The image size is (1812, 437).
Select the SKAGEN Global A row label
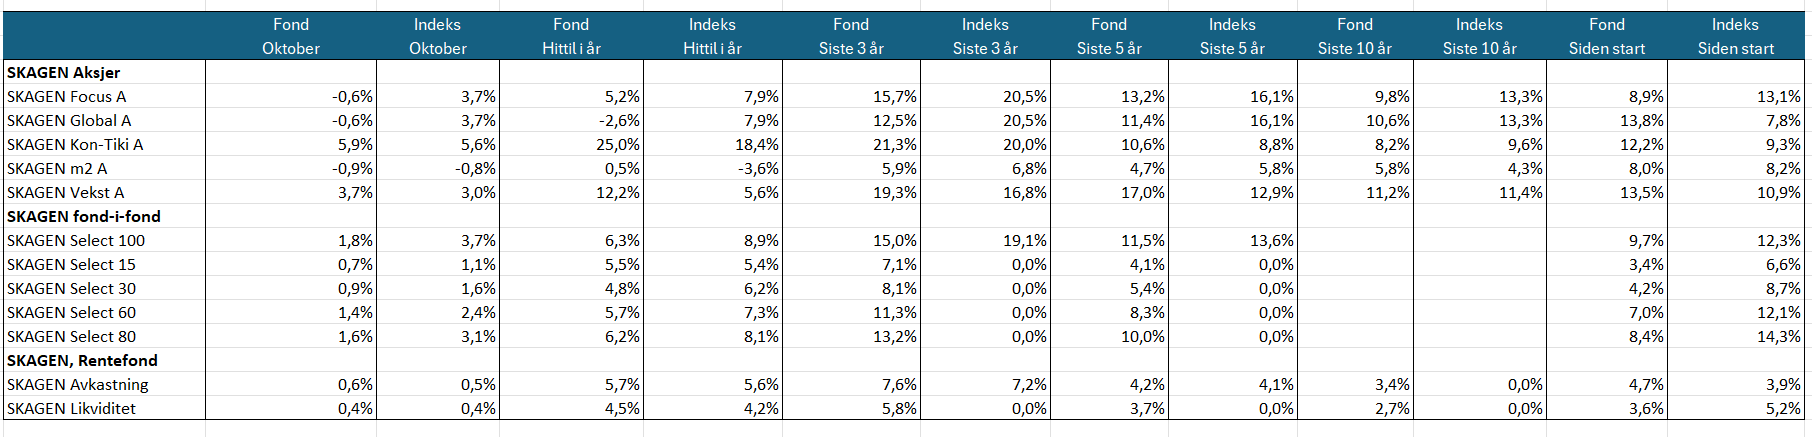click(x=69, y=121)
